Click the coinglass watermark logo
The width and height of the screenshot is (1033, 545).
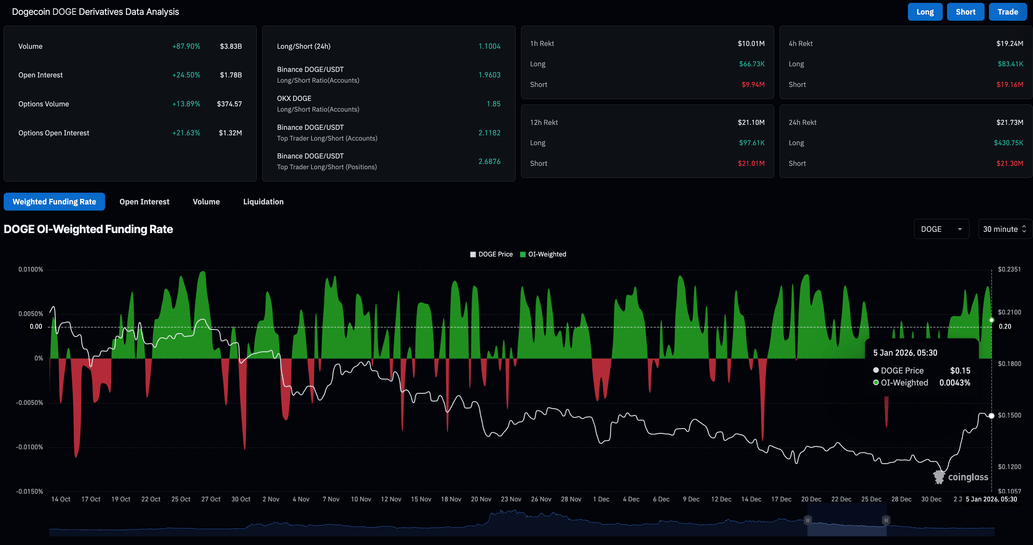(x=960, y=476)
